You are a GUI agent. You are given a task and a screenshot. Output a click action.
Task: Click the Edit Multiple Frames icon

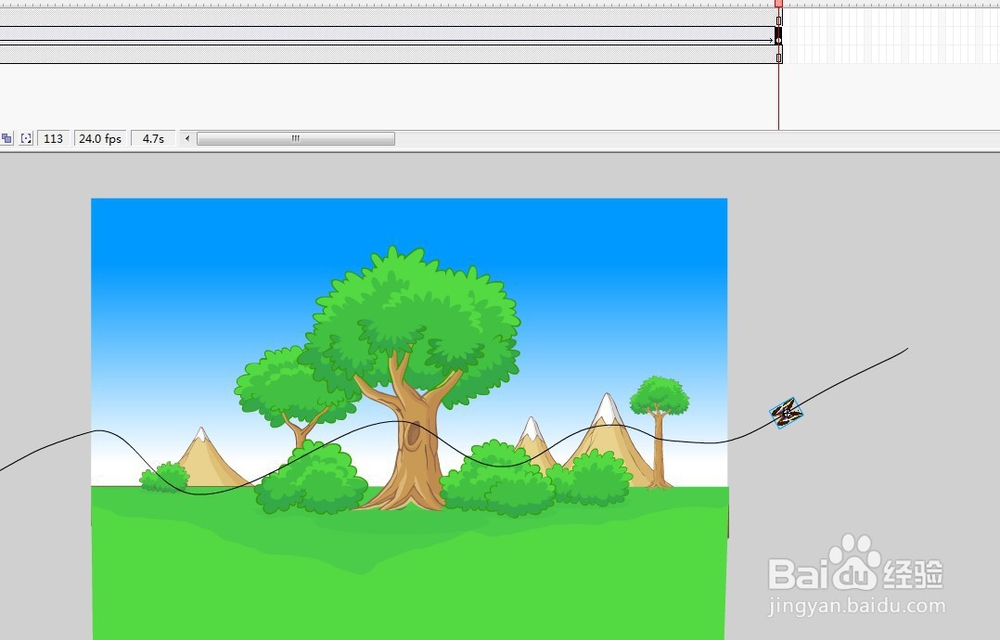tap(6, 138)
